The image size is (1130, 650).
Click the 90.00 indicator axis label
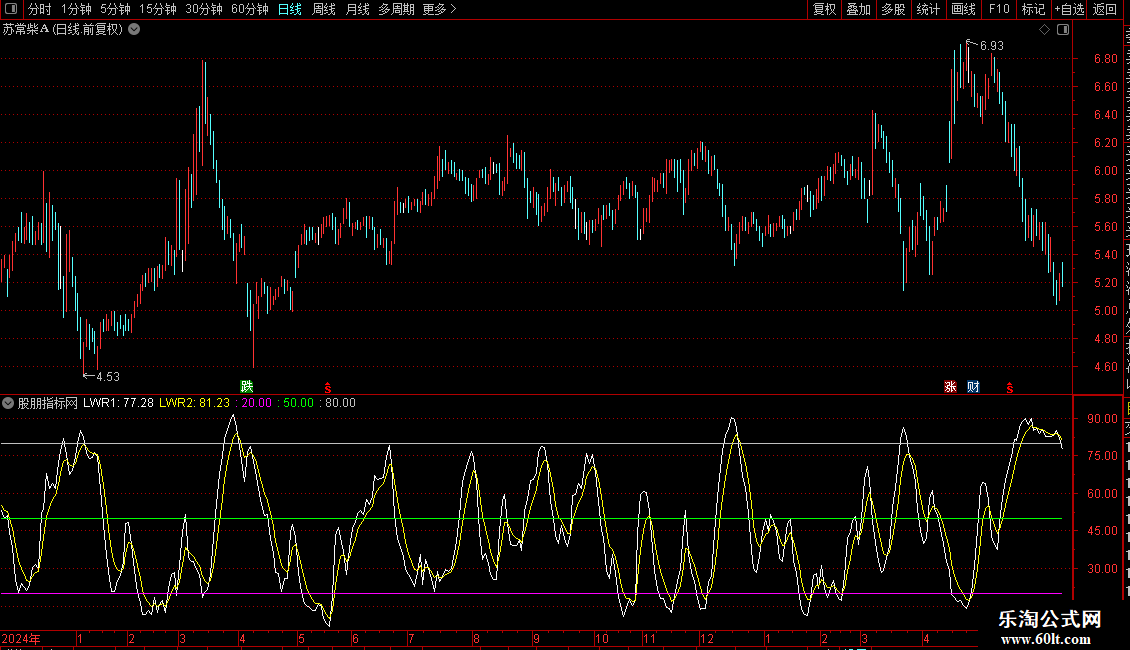[1103, 419]
